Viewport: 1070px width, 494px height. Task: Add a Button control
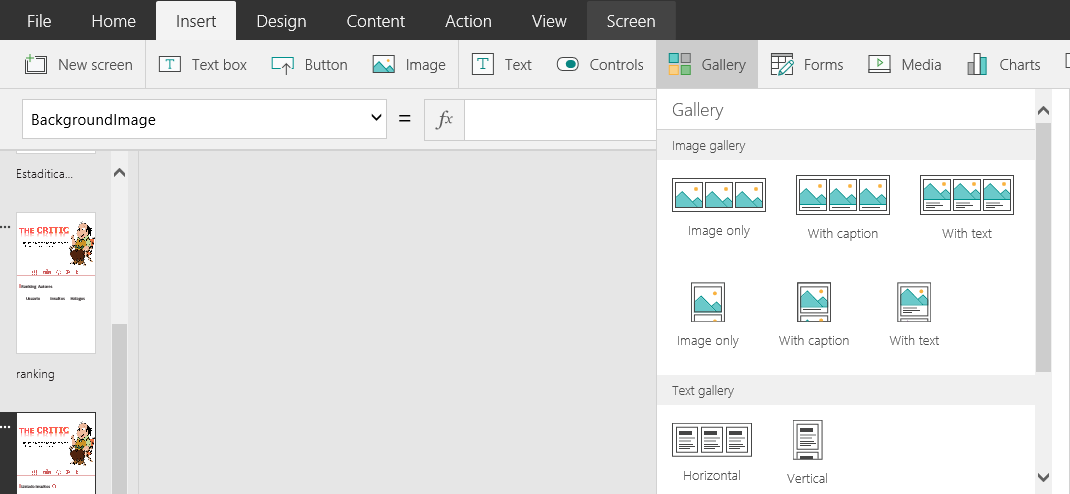click(310, 65)
